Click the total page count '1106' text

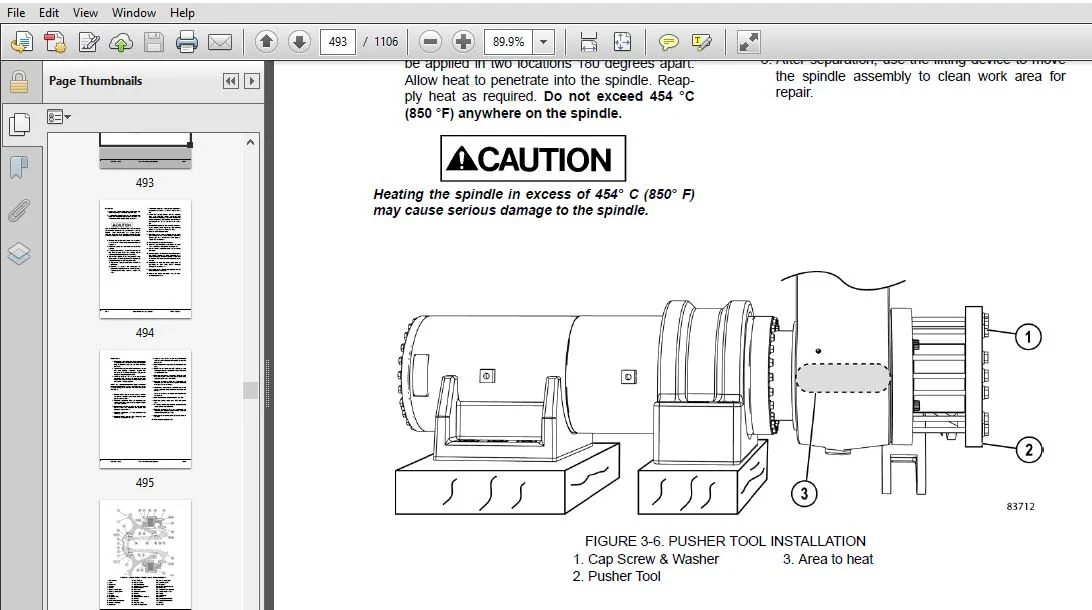(386, 42)
